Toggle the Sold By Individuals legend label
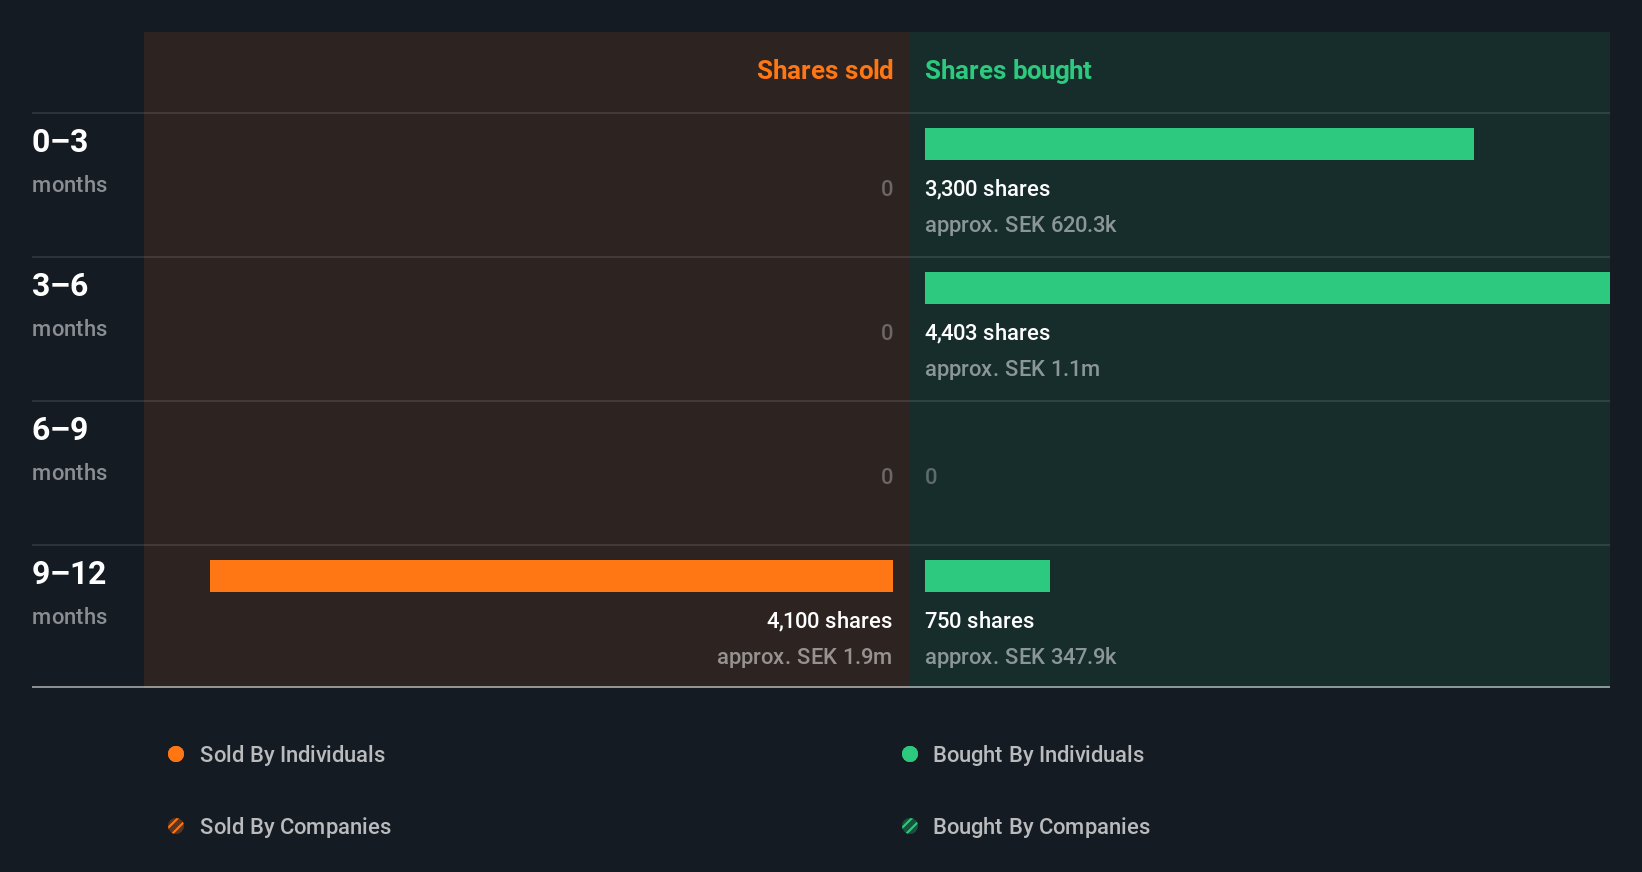 click(292, 754)
